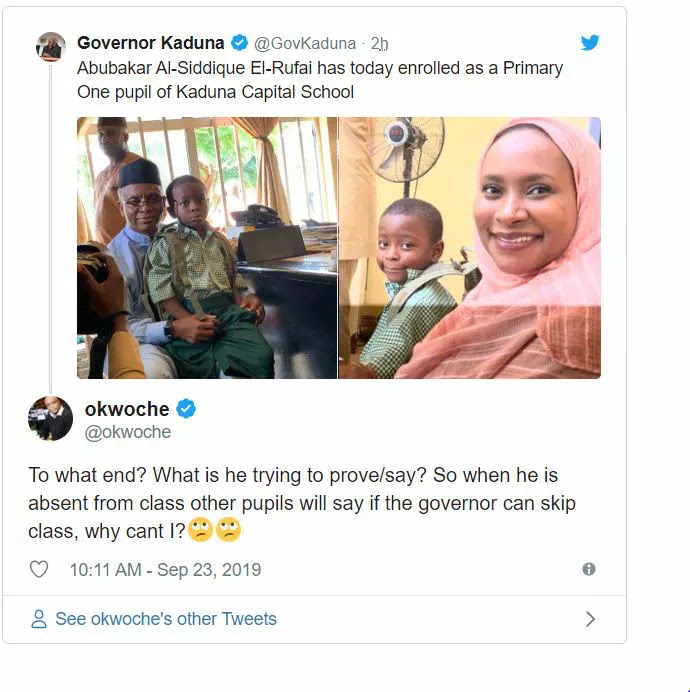Open Governor Kaduna's small profile avatar
Viewport: 690px width, 692px height.
51,46
